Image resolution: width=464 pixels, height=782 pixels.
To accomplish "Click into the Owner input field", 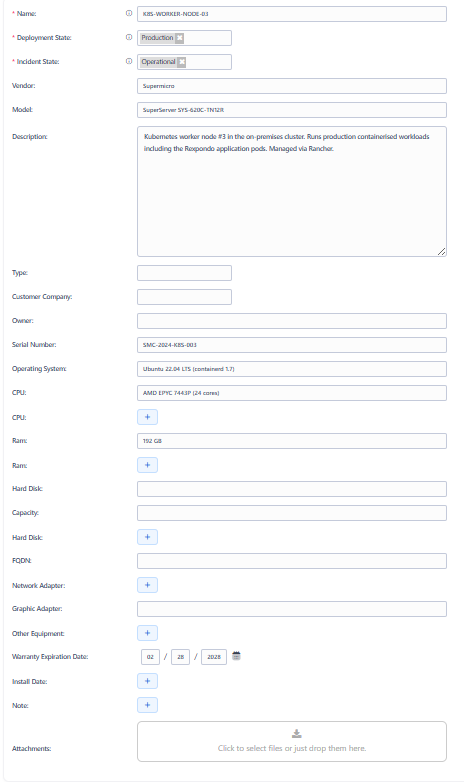I will 292,321.
